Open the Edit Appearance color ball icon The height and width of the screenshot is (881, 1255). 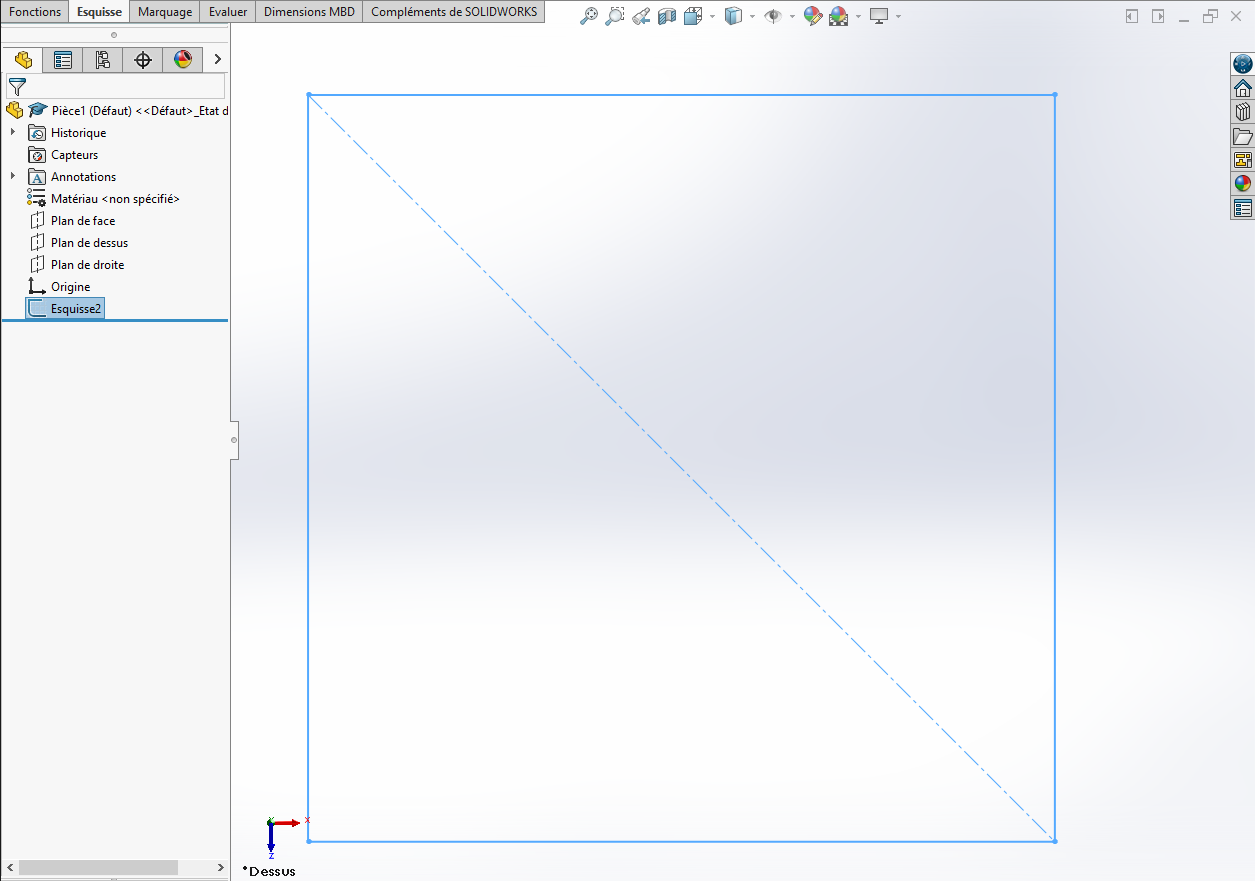pos(812,16)
